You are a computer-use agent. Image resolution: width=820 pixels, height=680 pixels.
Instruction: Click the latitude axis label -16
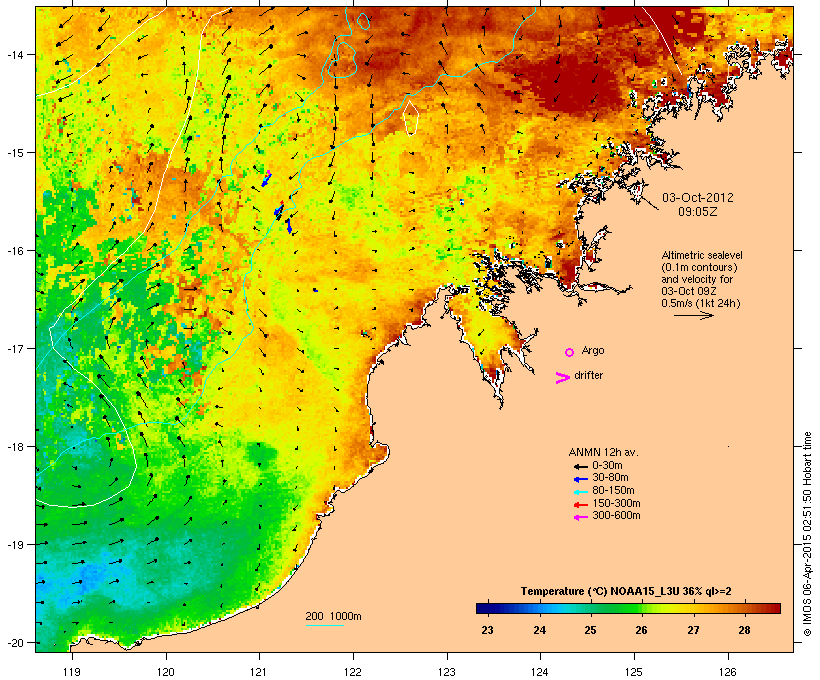tap(14, 251)
